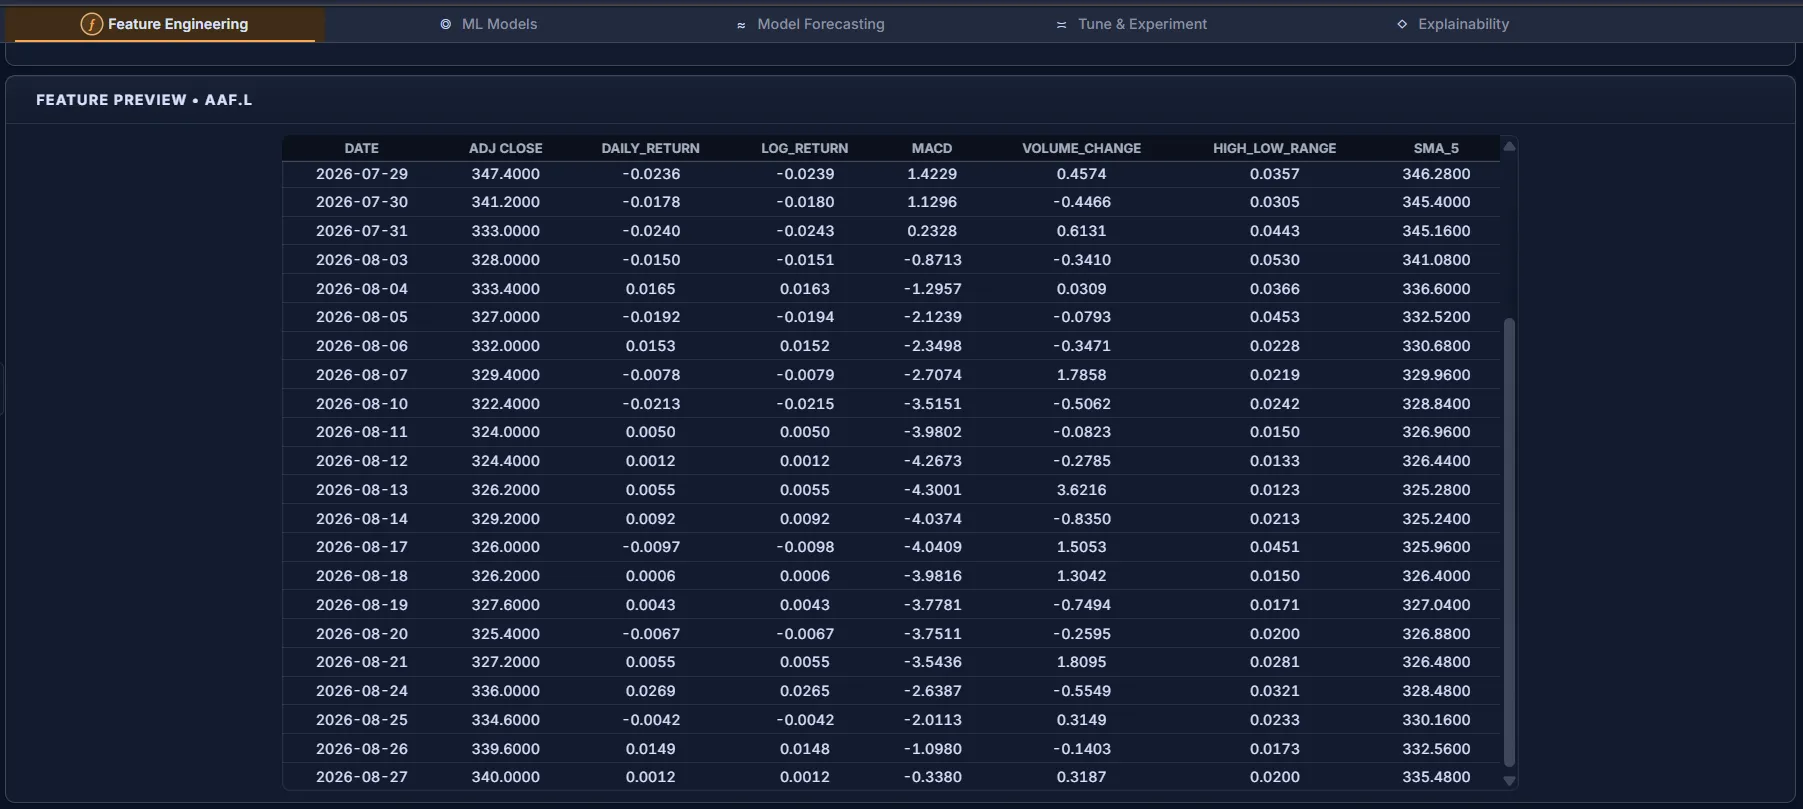This screenshot has height=809, width=1803.
Task: Click SMA_5 value 335.4800
Action: click(1436, 777)
